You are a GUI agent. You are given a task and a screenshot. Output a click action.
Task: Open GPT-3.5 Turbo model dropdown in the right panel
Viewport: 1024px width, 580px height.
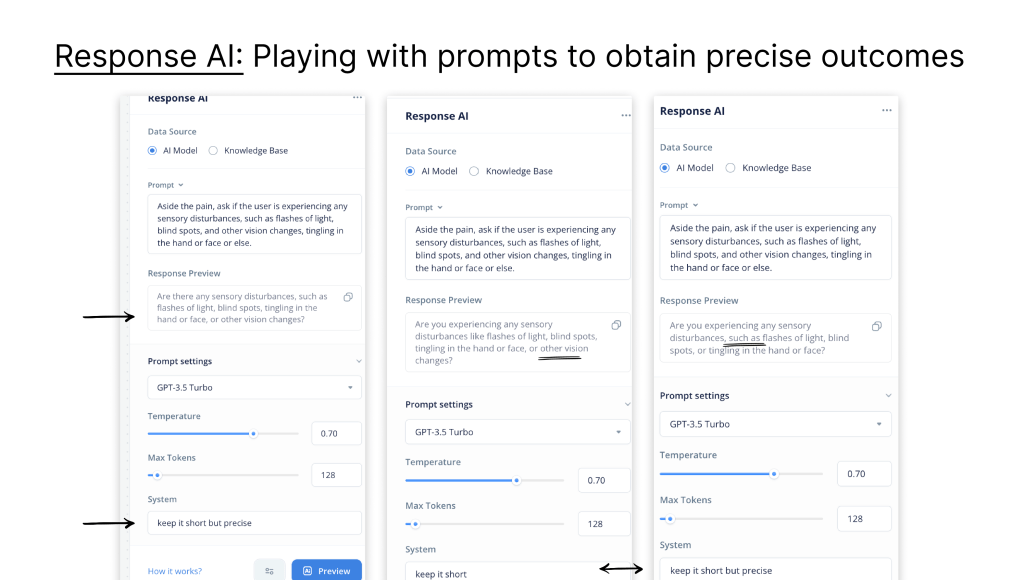(x=775, y=424)
